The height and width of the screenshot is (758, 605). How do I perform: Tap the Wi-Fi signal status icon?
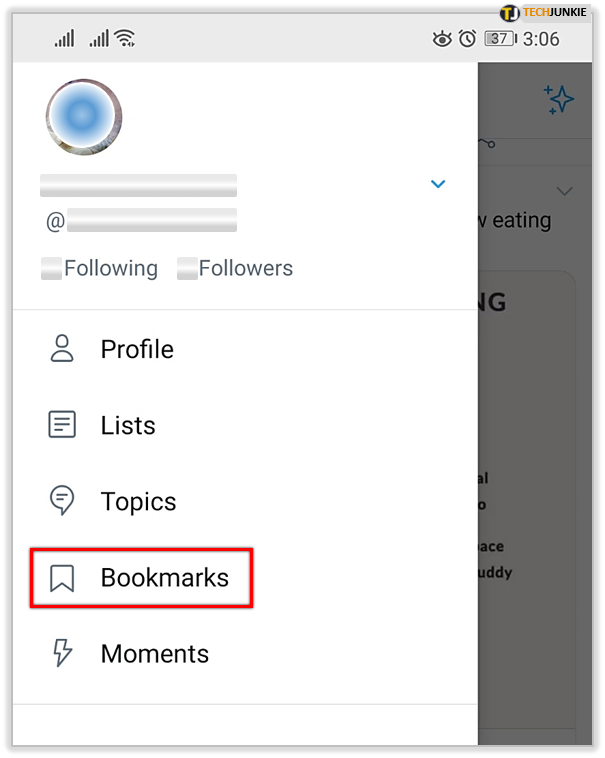pos(125,39)
